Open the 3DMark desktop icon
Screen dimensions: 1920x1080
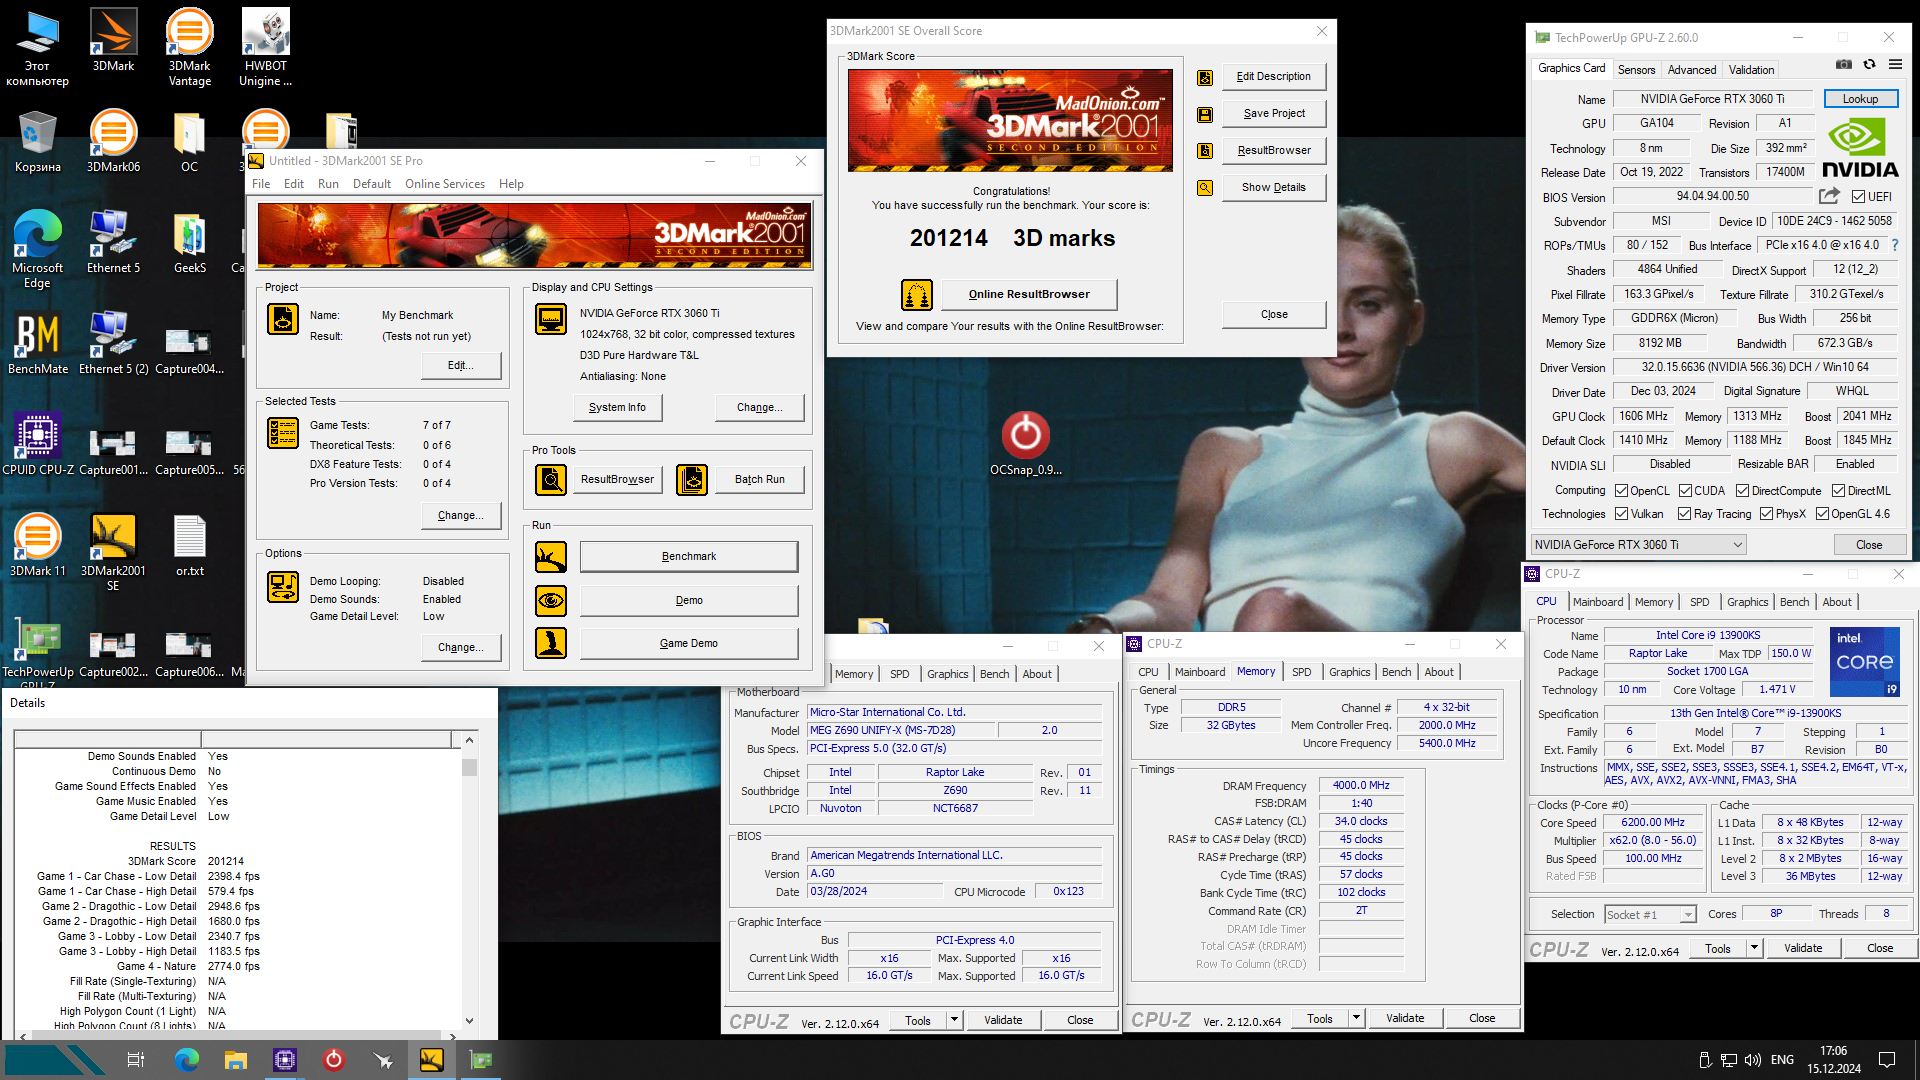[113, 40]
